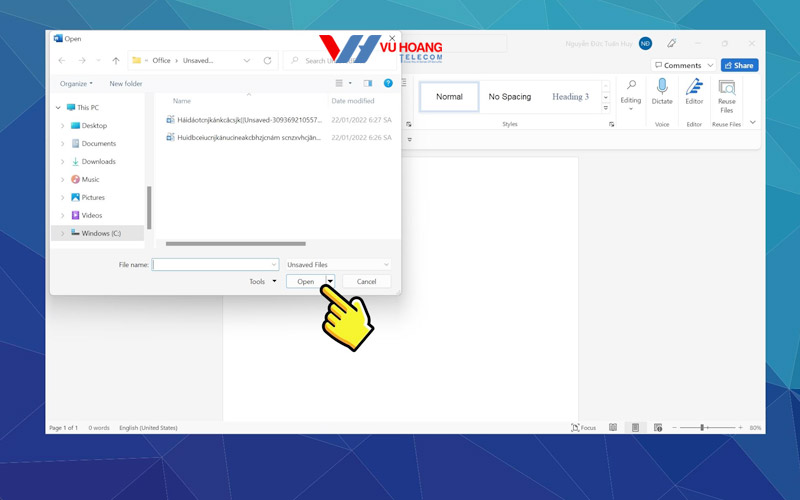Expand the Organize dropdown menu

point(76,84)
